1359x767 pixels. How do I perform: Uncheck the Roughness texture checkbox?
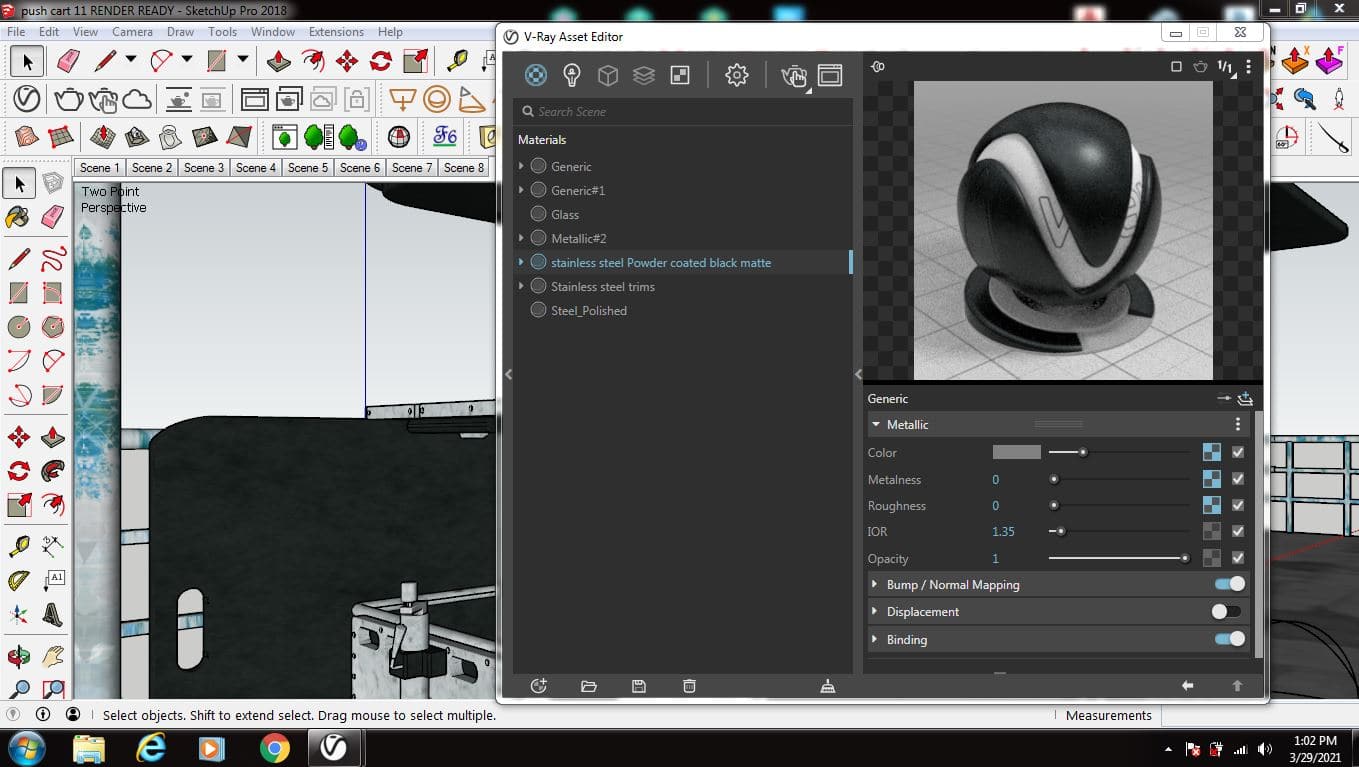pos(1238,505)
